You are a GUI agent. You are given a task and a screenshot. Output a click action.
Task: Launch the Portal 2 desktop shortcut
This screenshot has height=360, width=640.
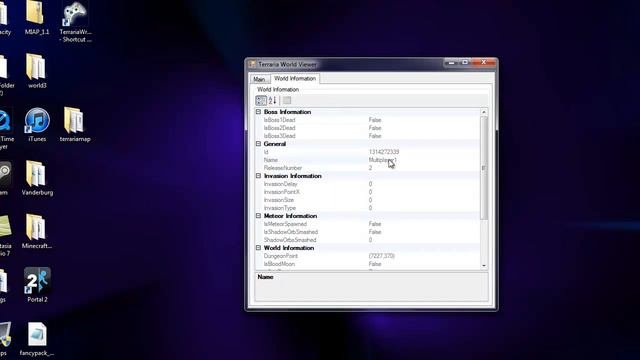point(37,285)
